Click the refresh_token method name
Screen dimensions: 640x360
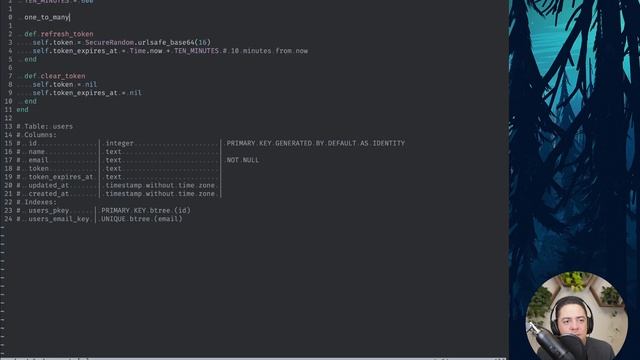pos(67,34)
